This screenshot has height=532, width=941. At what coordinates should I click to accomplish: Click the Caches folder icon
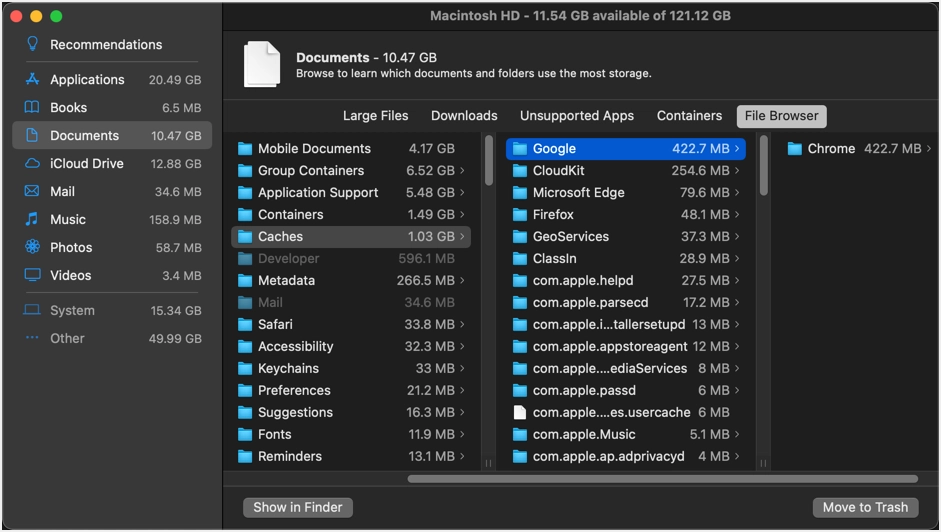245,237
